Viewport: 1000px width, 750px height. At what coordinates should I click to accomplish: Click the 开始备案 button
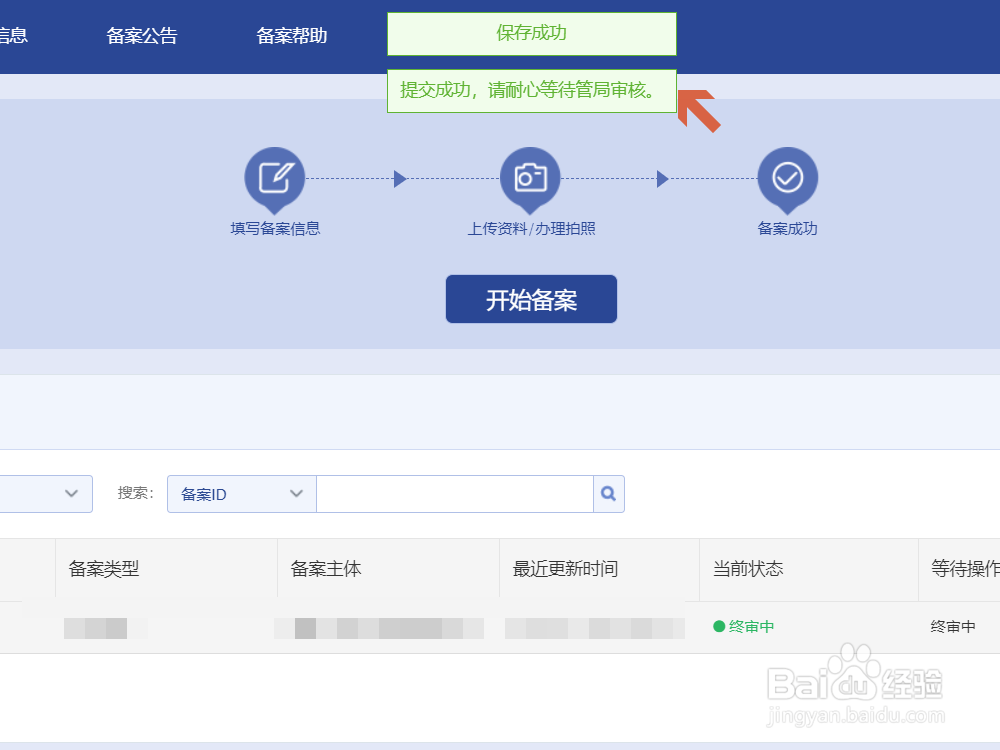coord(530,298)
